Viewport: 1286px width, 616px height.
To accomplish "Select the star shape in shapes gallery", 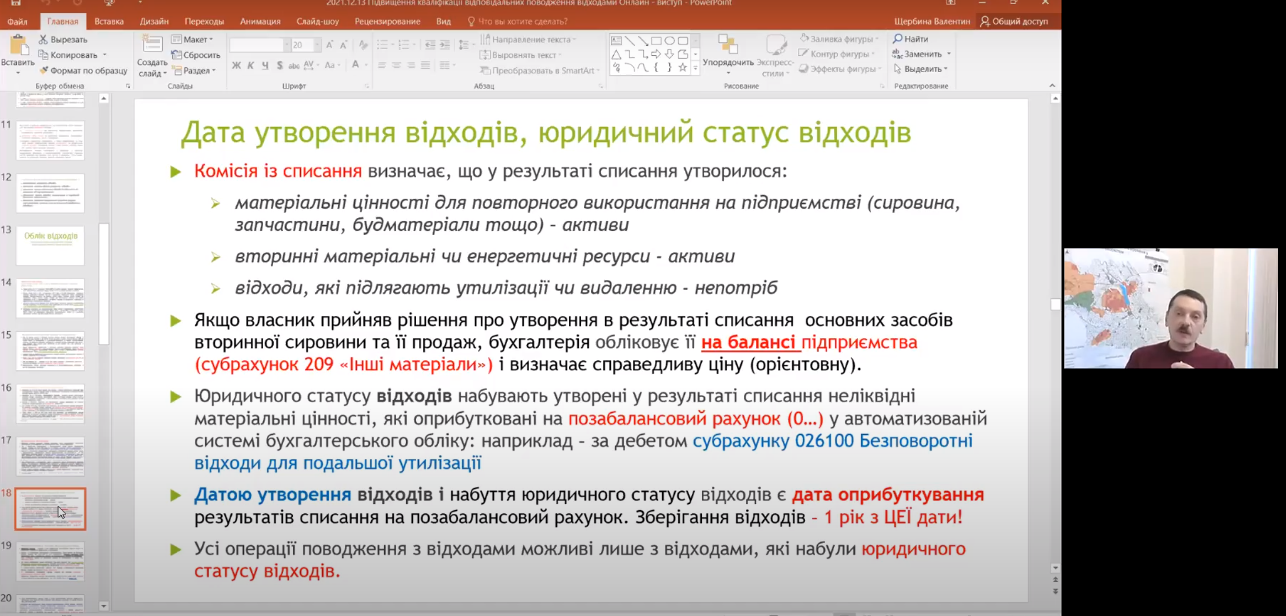I will [x=683, y=68].
